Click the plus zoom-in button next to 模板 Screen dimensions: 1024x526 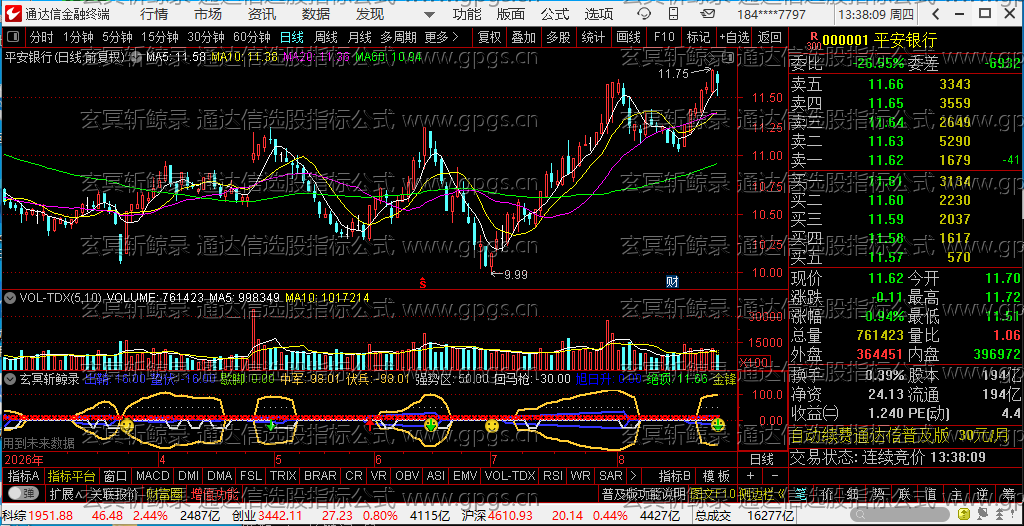750,475
